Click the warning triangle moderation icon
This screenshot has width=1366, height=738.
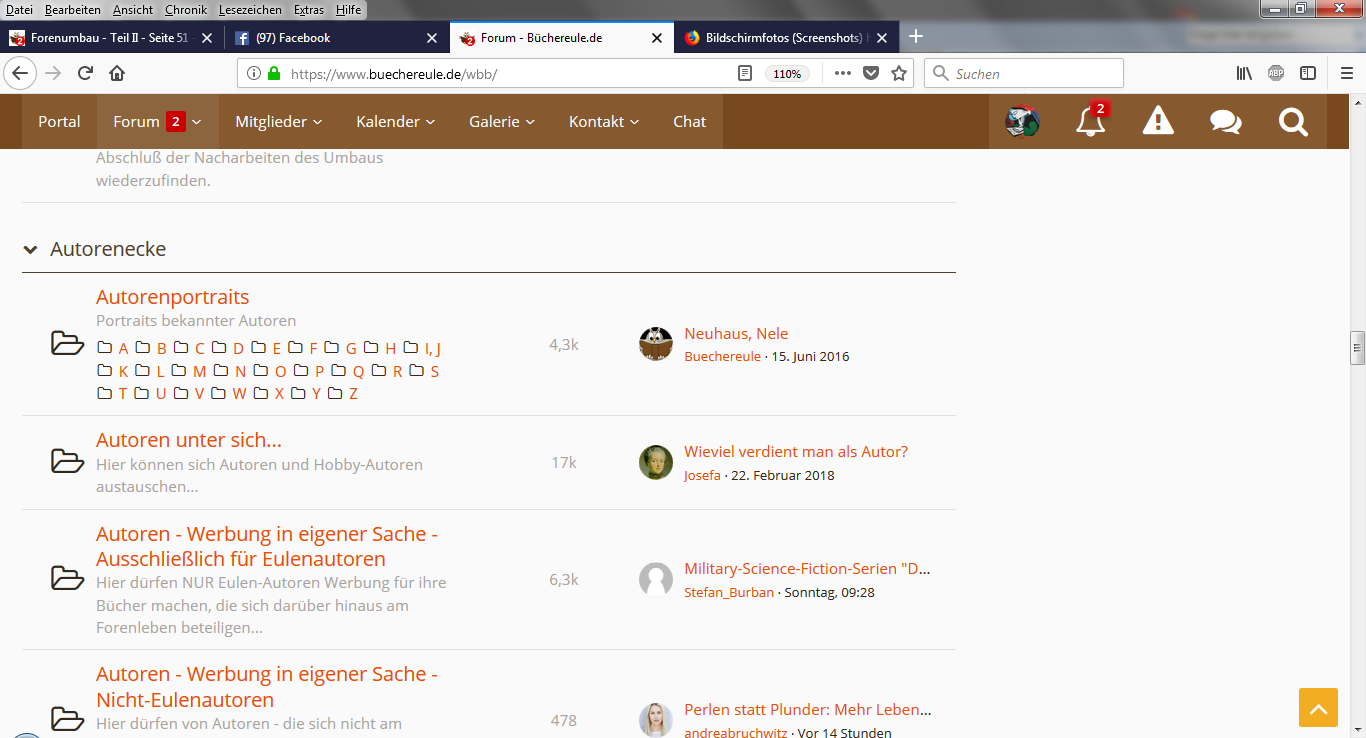pyautogui.click(x=1158, y=122)
